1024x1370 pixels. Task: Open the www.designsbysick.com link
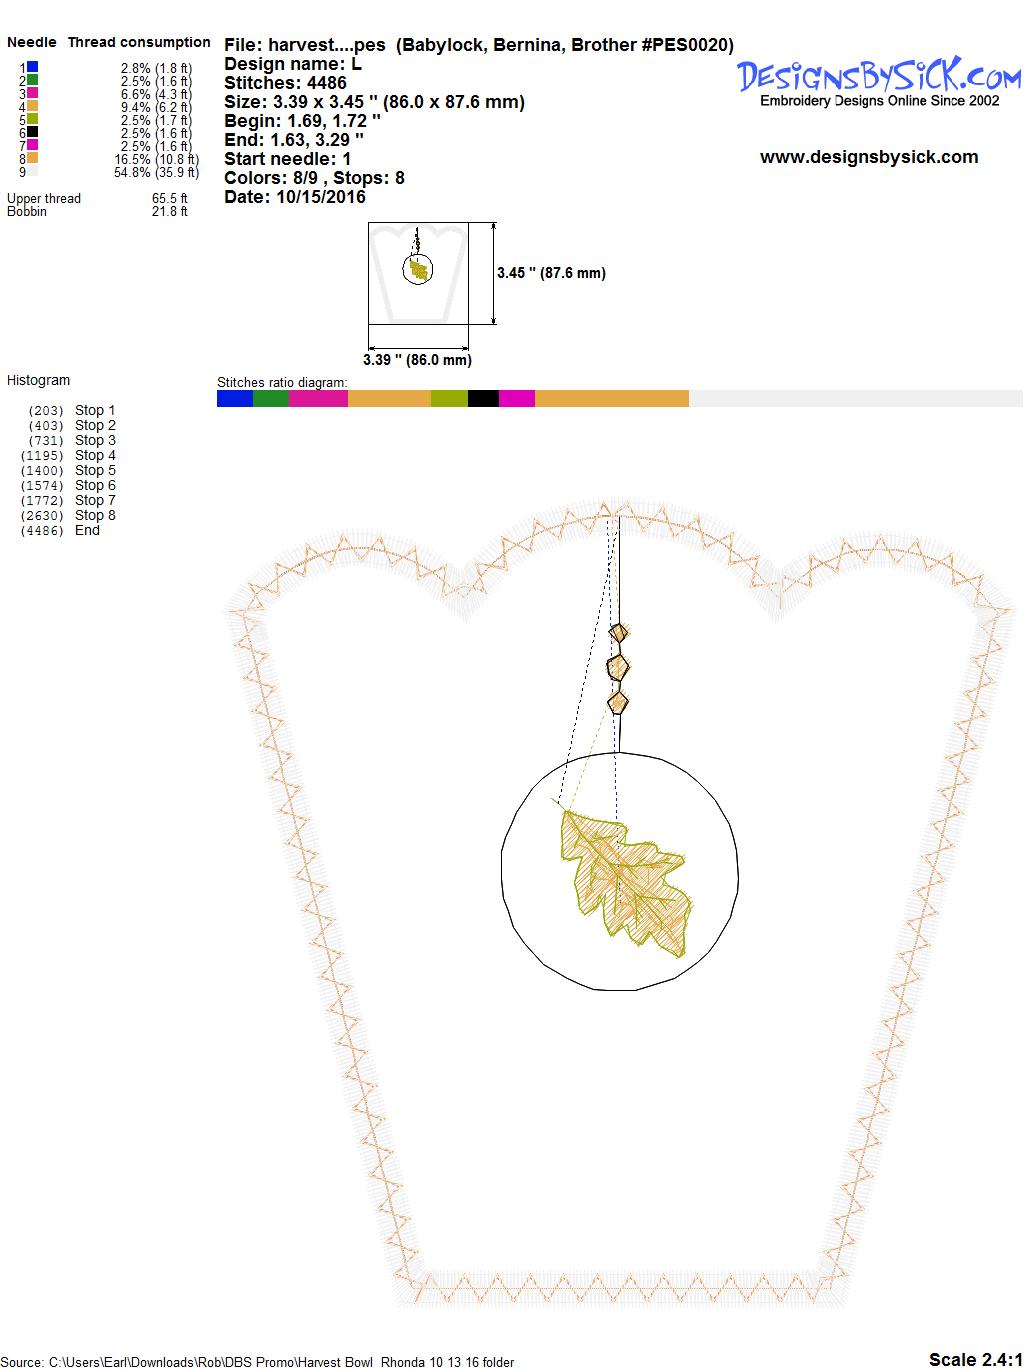pyautogui.click(x=868, y=157)
